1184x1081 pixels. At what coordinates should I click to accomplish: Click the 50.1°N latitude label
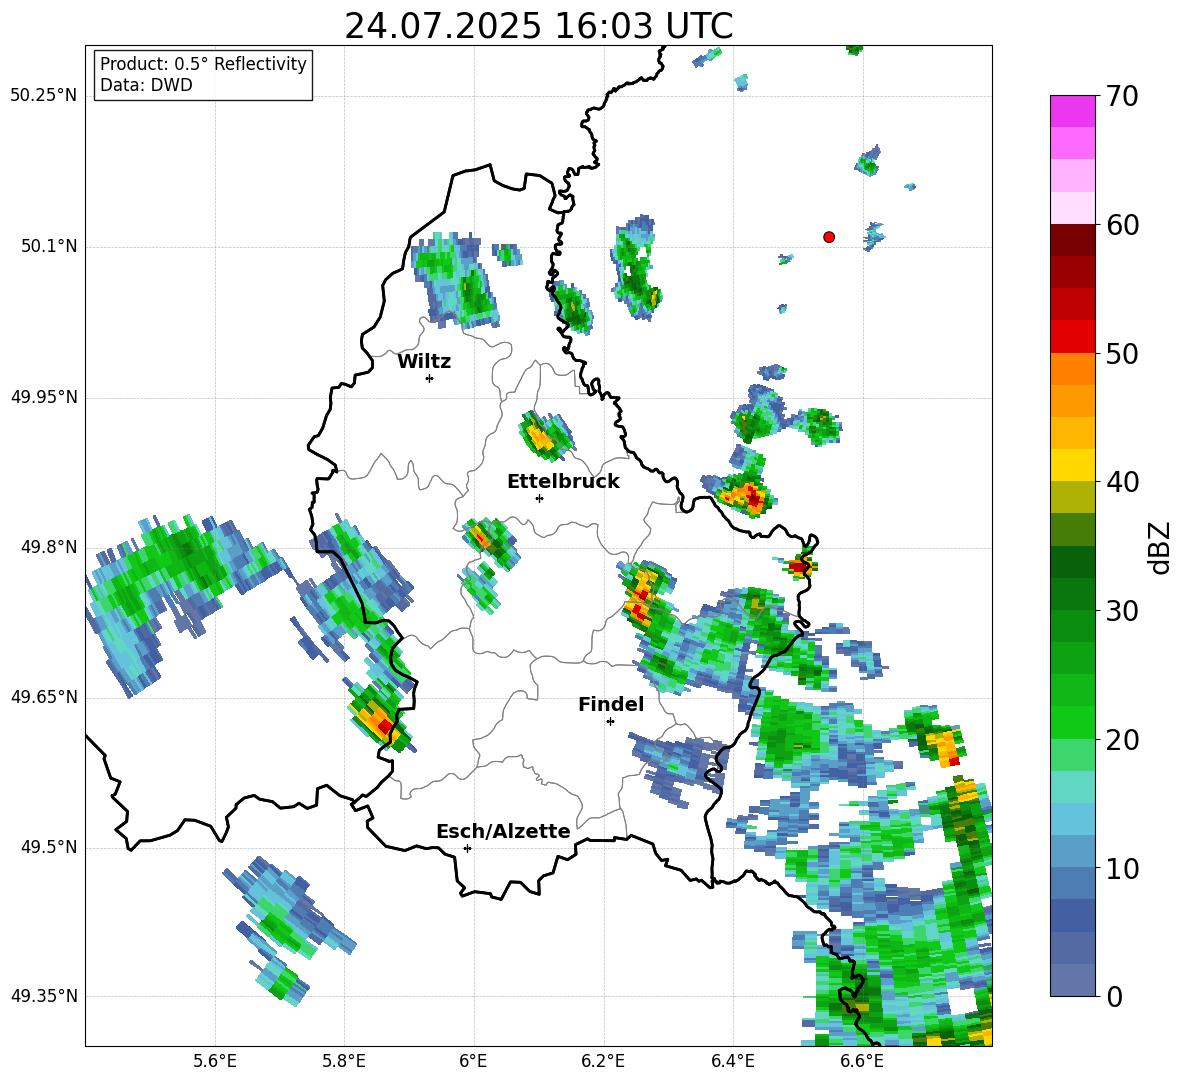click(49, 246)
